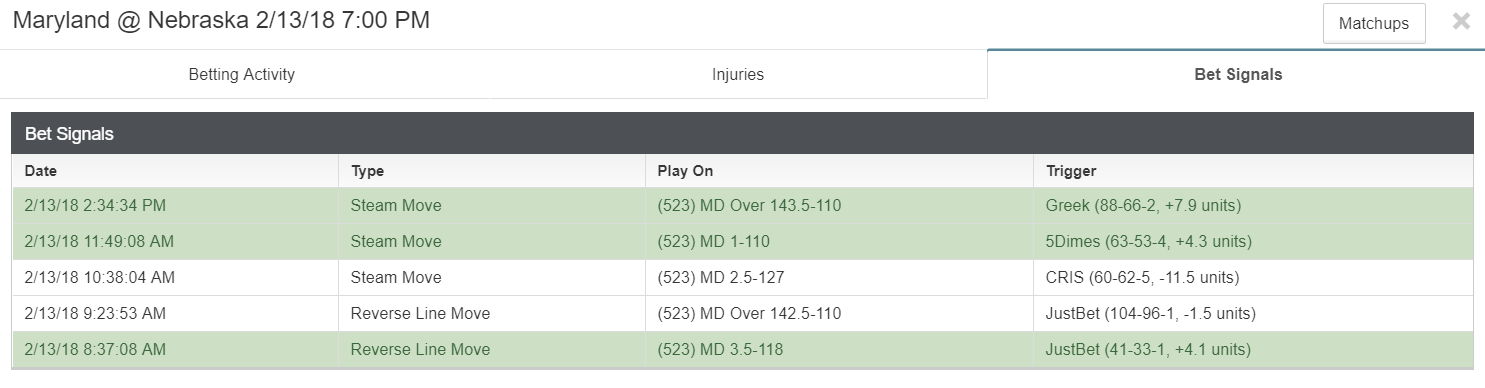Click the 5Dimes trigger entry

[x=1149, y=242]
